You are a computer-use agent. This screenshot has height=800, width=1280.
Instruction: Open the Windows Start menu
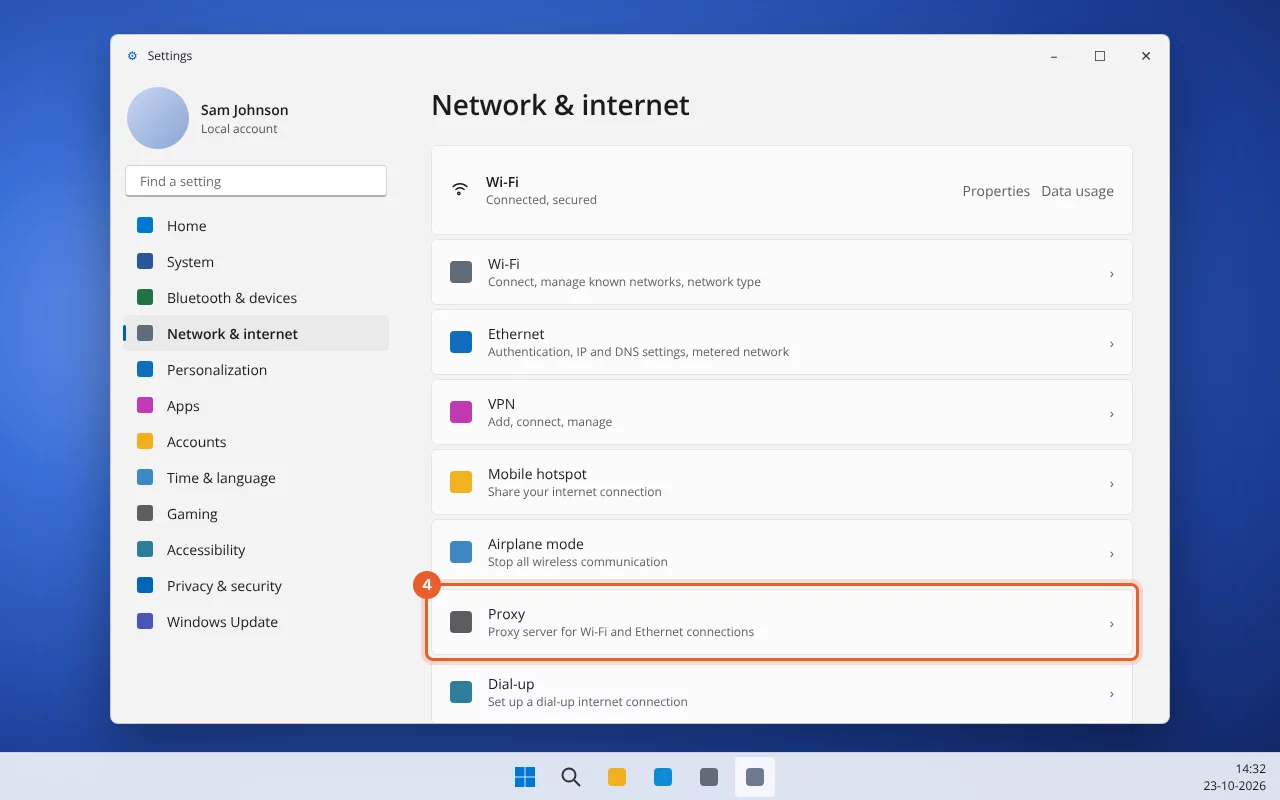click(x=525, y=777)
